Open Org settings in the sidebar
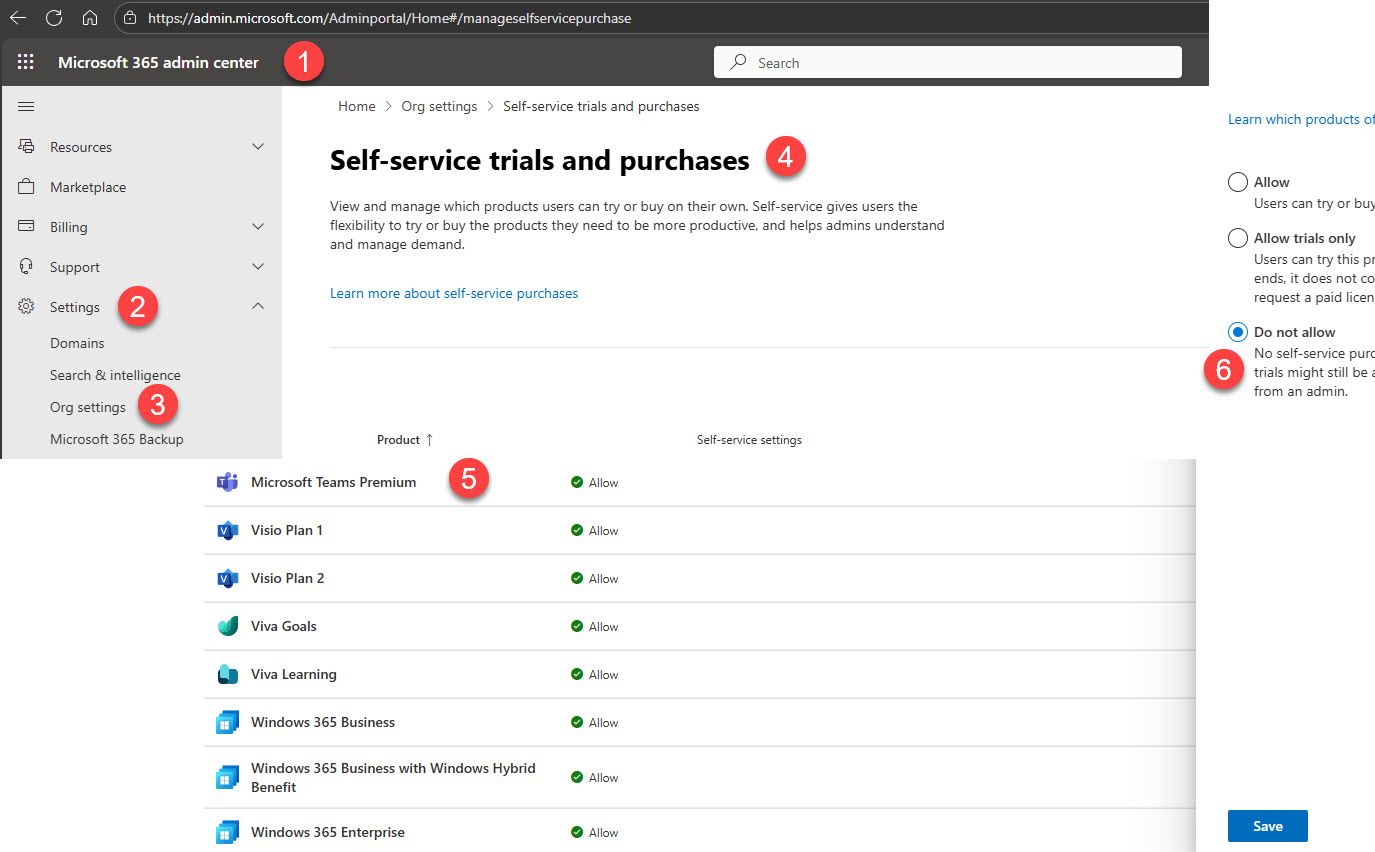 [88, 407]
